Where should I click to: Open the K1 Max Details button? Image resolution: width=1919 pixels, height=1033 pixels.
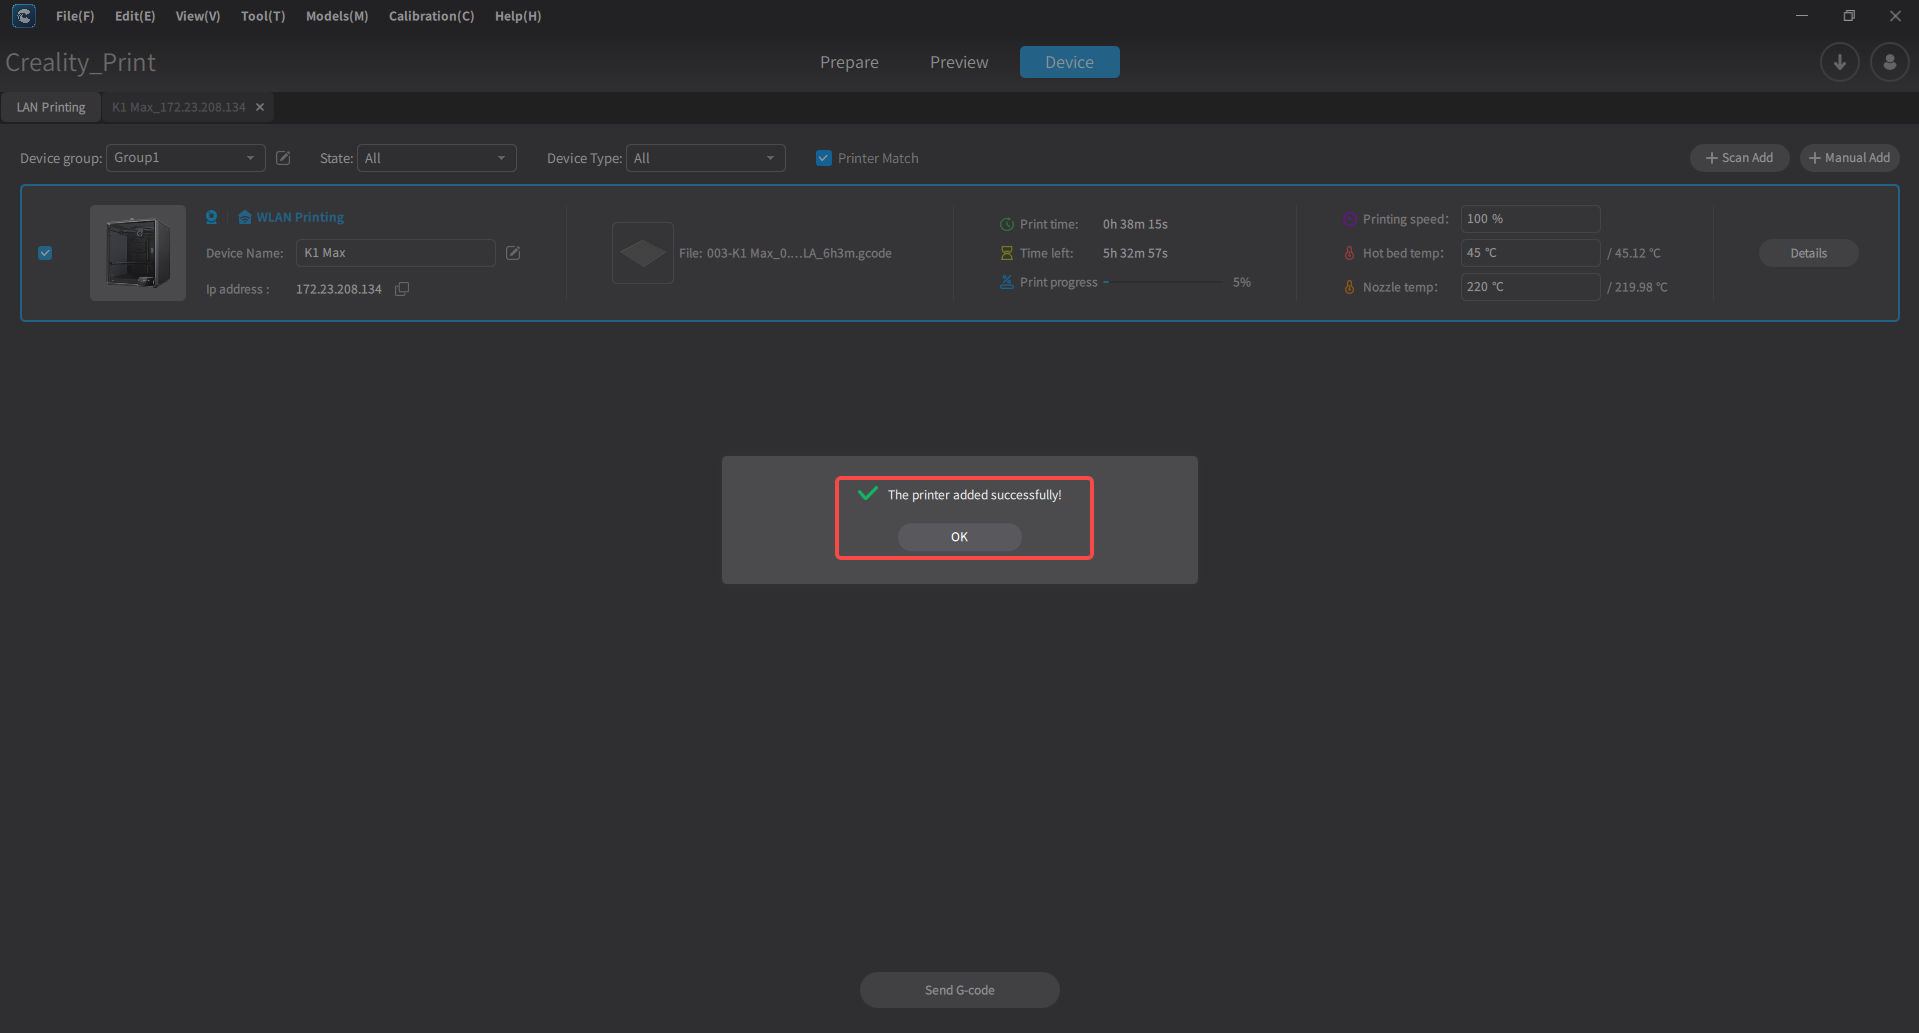pos(1808,253)
